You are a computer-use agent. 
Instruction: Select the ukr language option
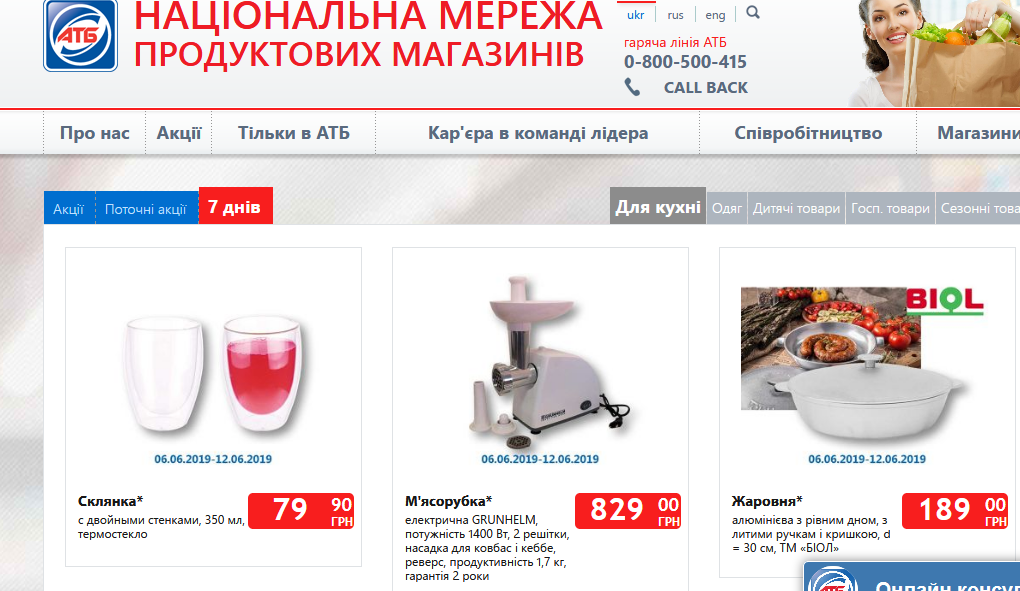636,15
